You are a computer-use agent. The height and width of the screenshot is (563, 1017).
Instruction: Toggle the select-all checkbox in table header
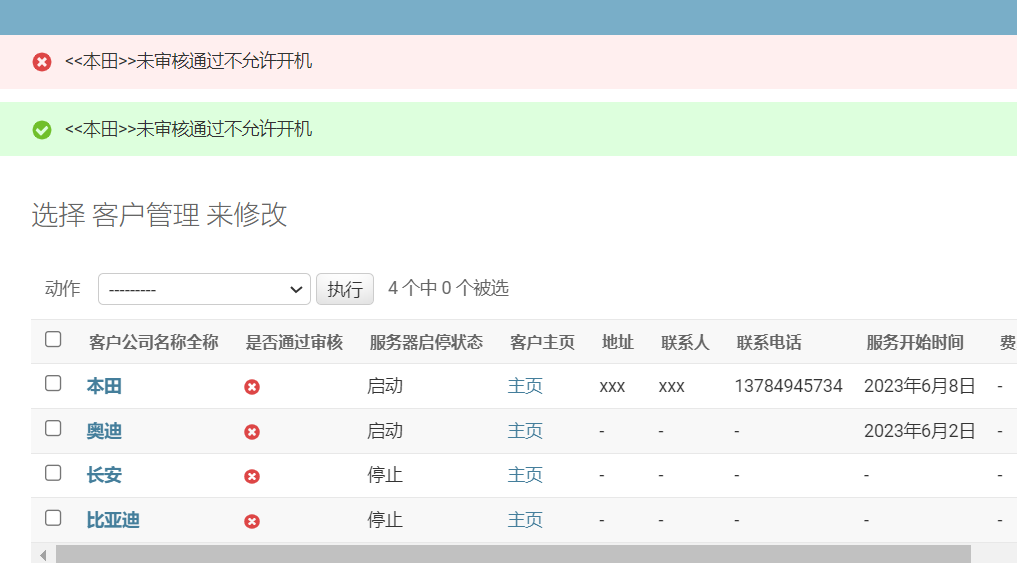(x=53, y=340)
